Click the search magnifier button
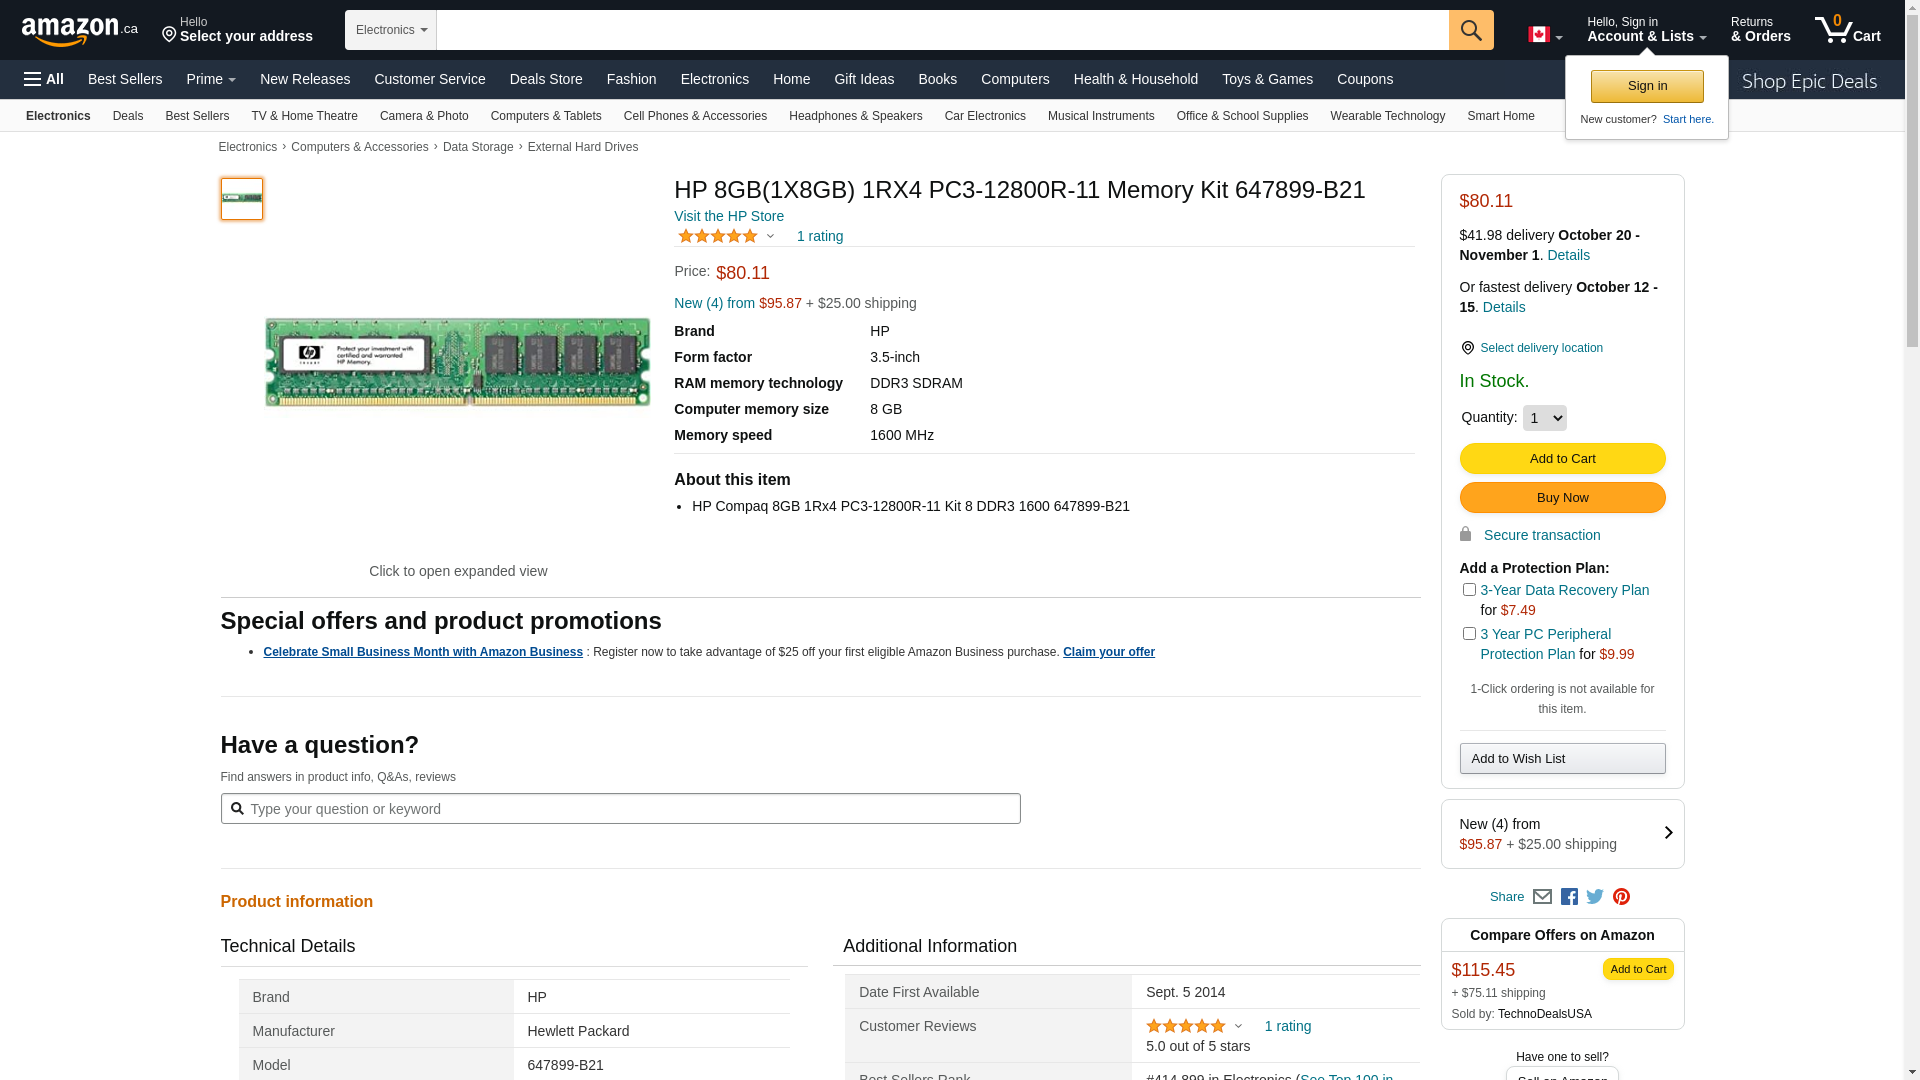Image resolution: width=1920 pixels, height=1080 pixels. tap(1470, 30)
